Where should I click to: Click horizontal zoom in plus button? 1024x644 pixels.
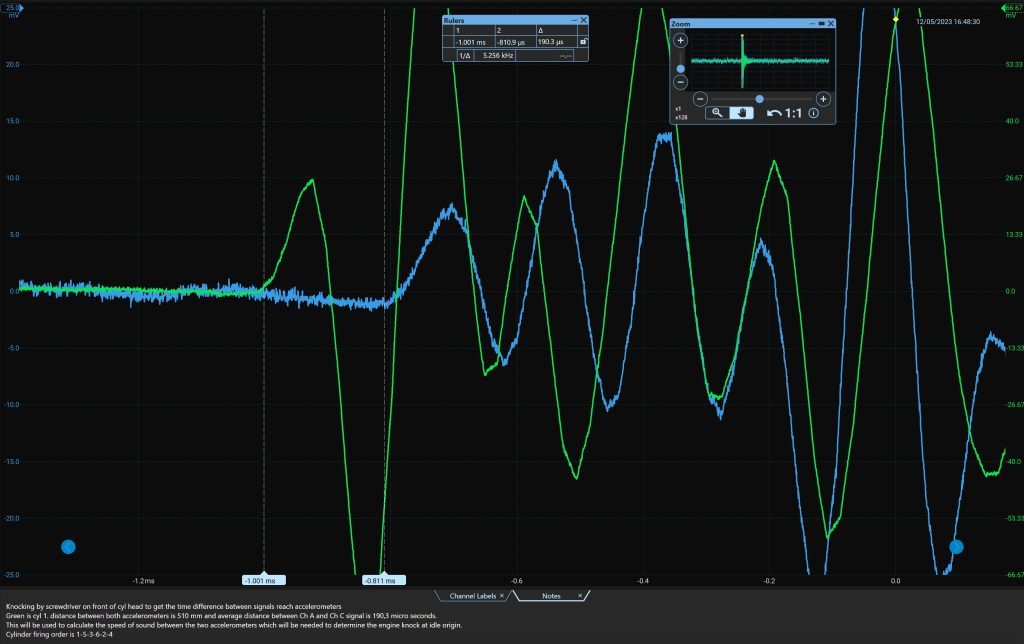[x=823, y=99]
